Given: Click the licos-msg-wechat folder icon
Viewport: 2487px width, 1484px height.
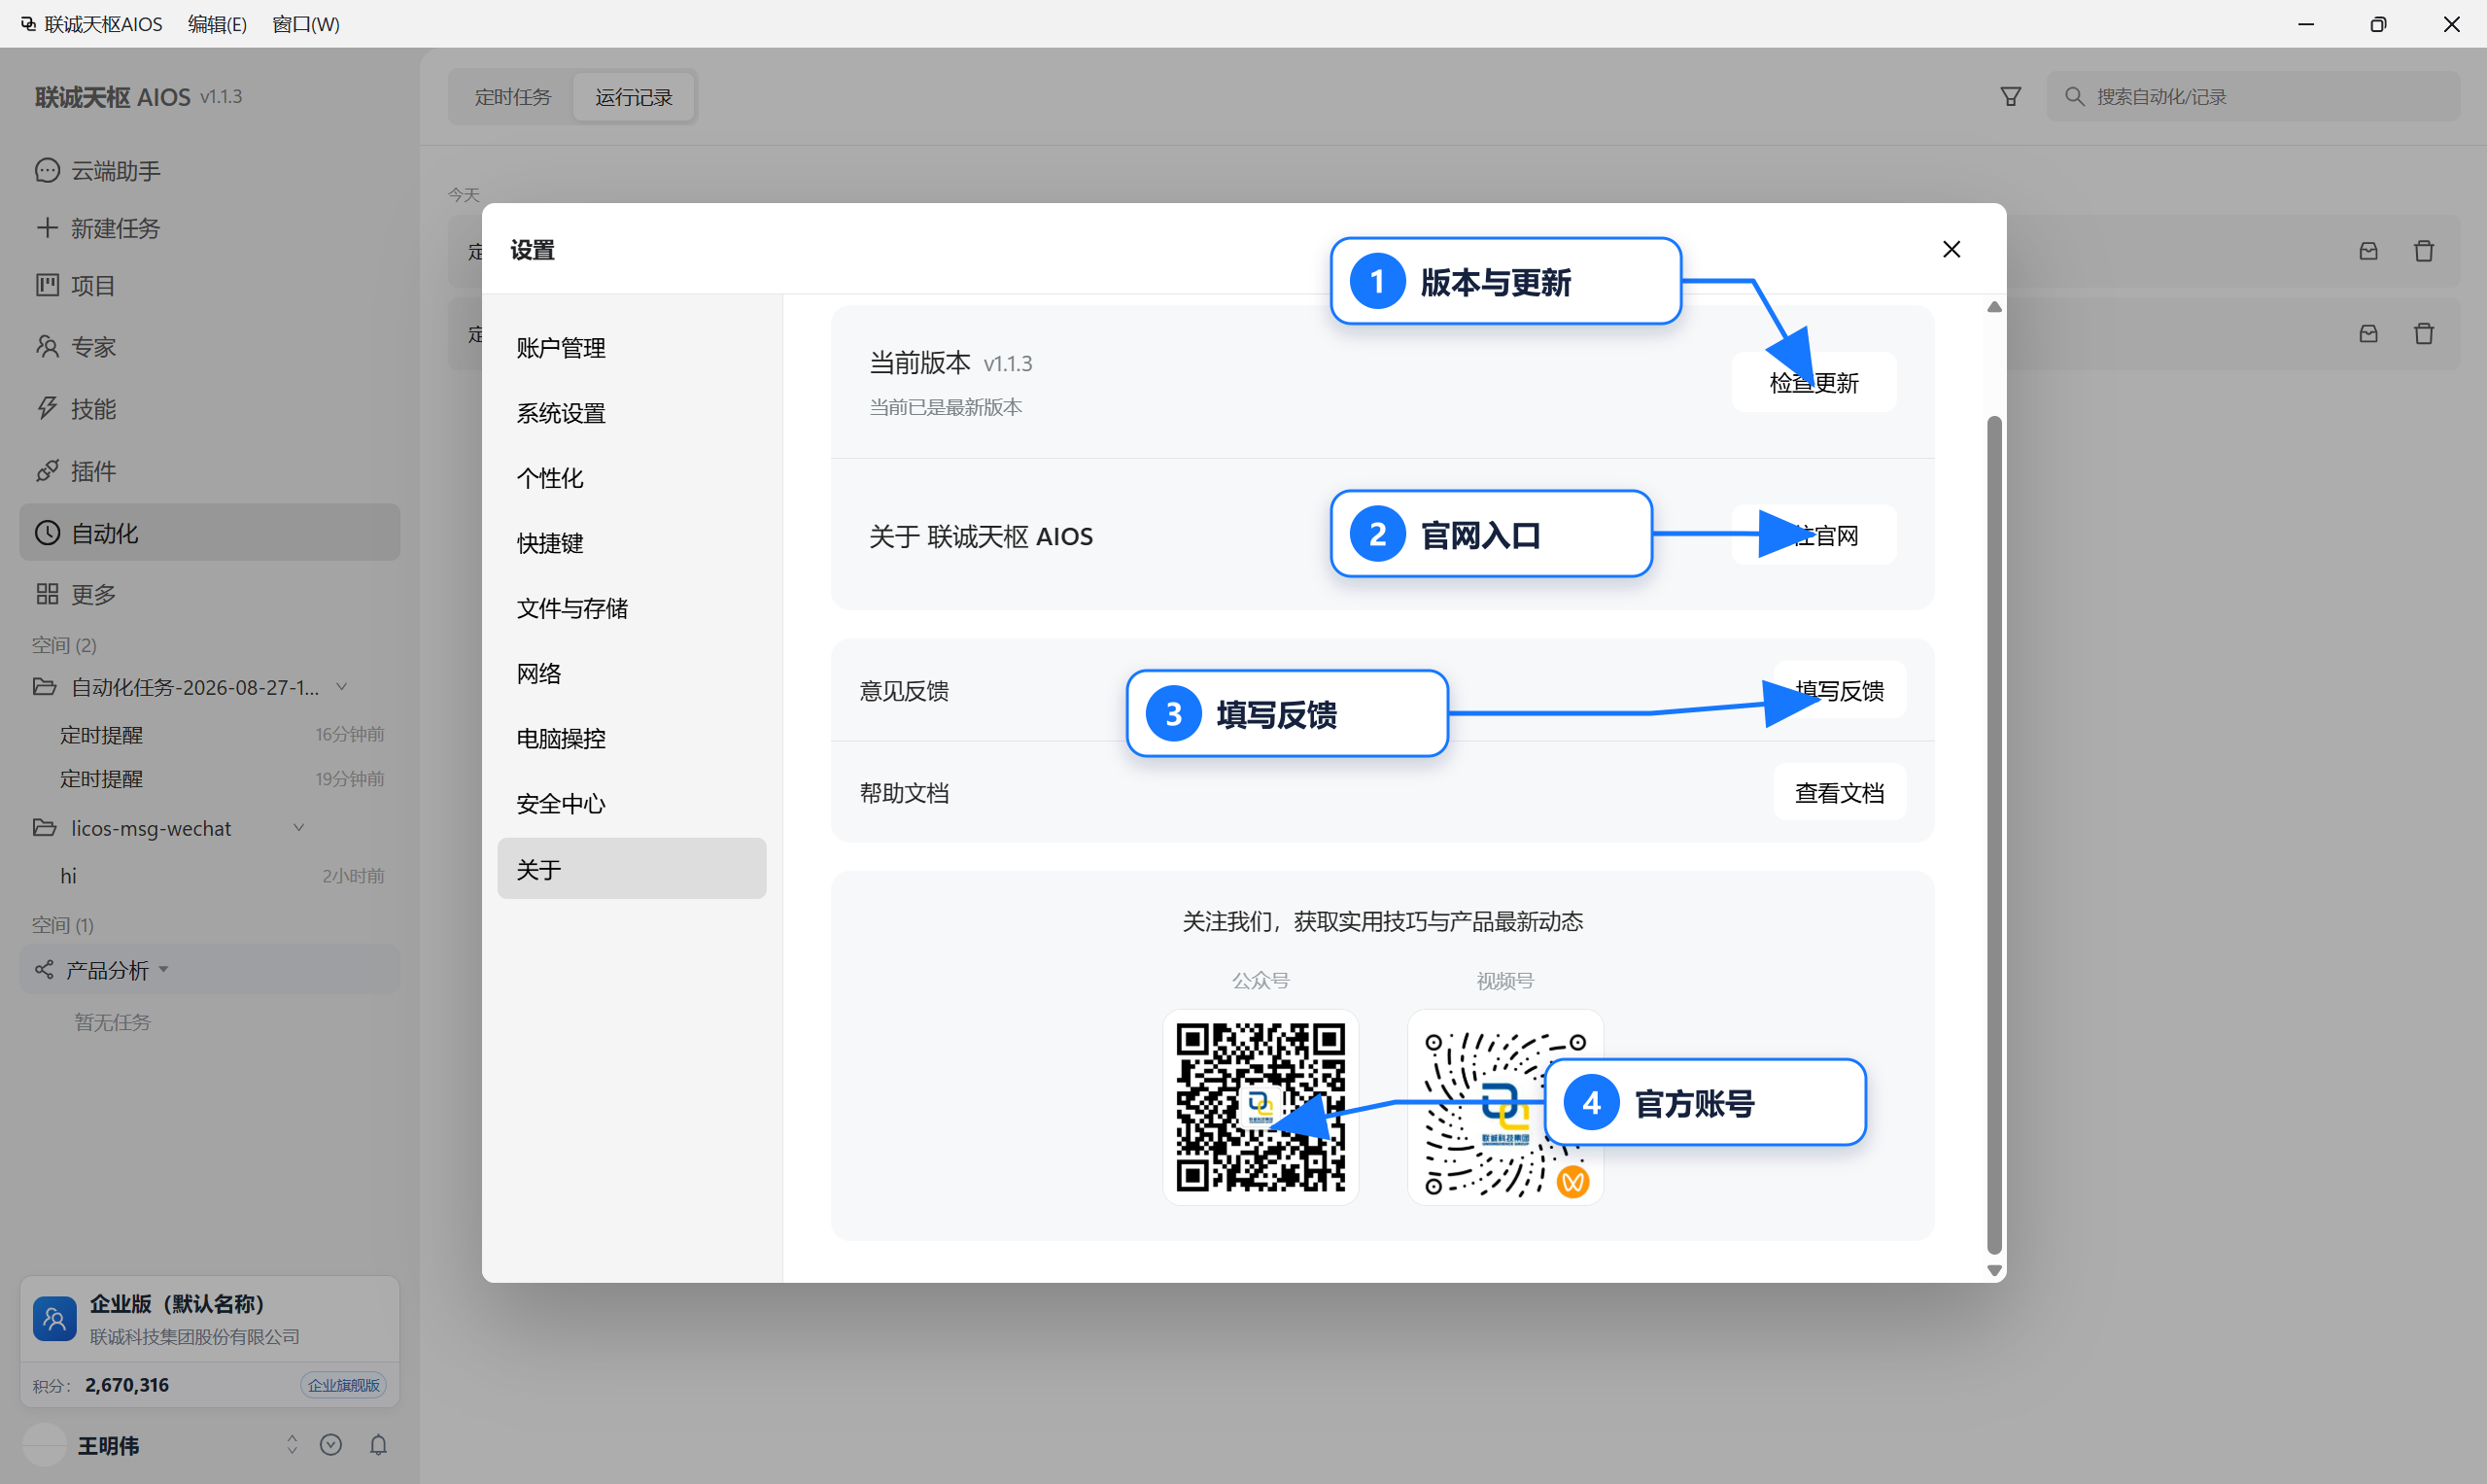Looking at the screenshot, I should [44, 828].
